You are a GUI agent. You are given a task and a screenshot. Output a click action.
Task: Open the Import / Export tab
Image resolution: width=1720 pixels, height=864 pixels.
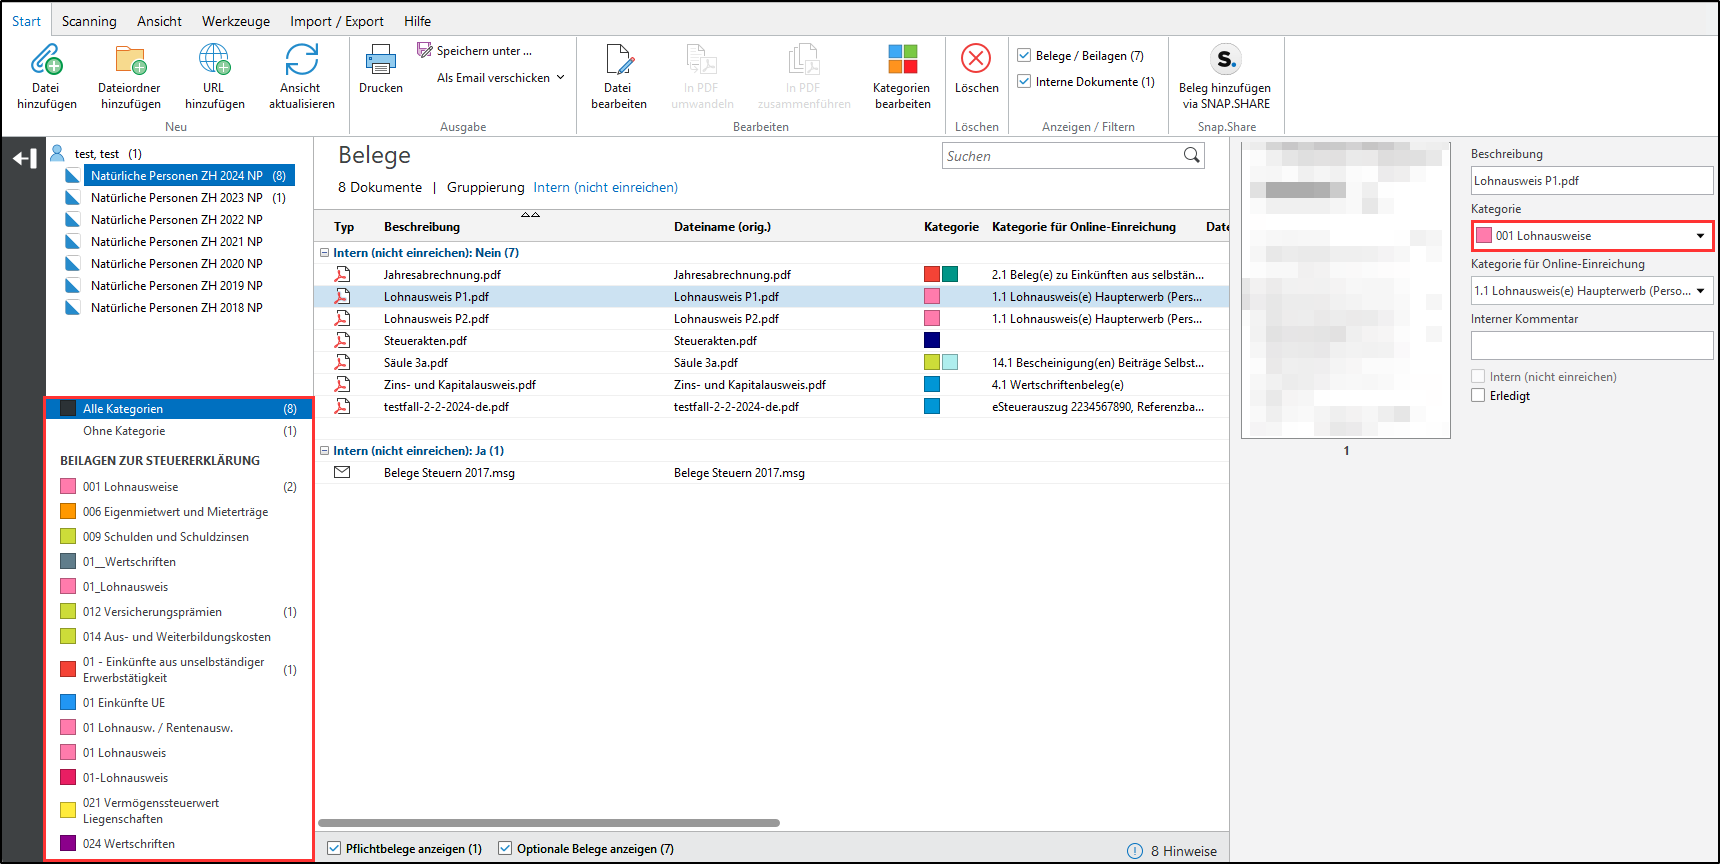(x=337, y=21)
